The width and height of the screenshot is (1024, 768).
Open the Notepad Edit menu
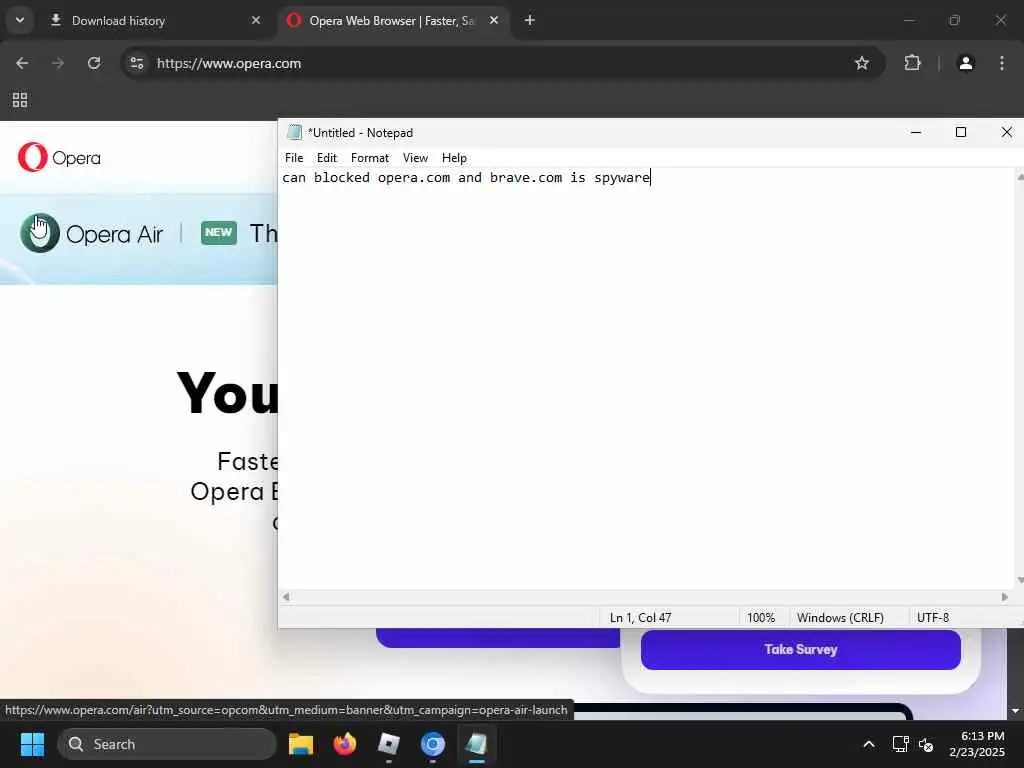pos(327,158)
